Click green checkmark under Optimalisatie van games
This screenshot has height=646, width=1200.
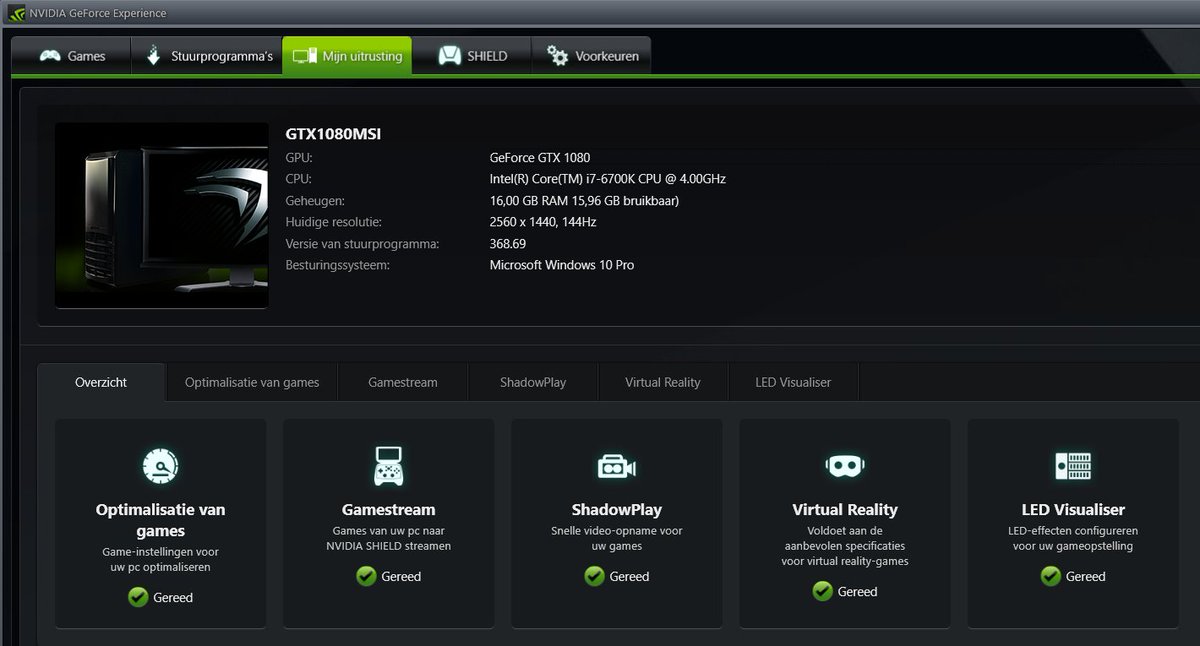click(x=138, y=597)
